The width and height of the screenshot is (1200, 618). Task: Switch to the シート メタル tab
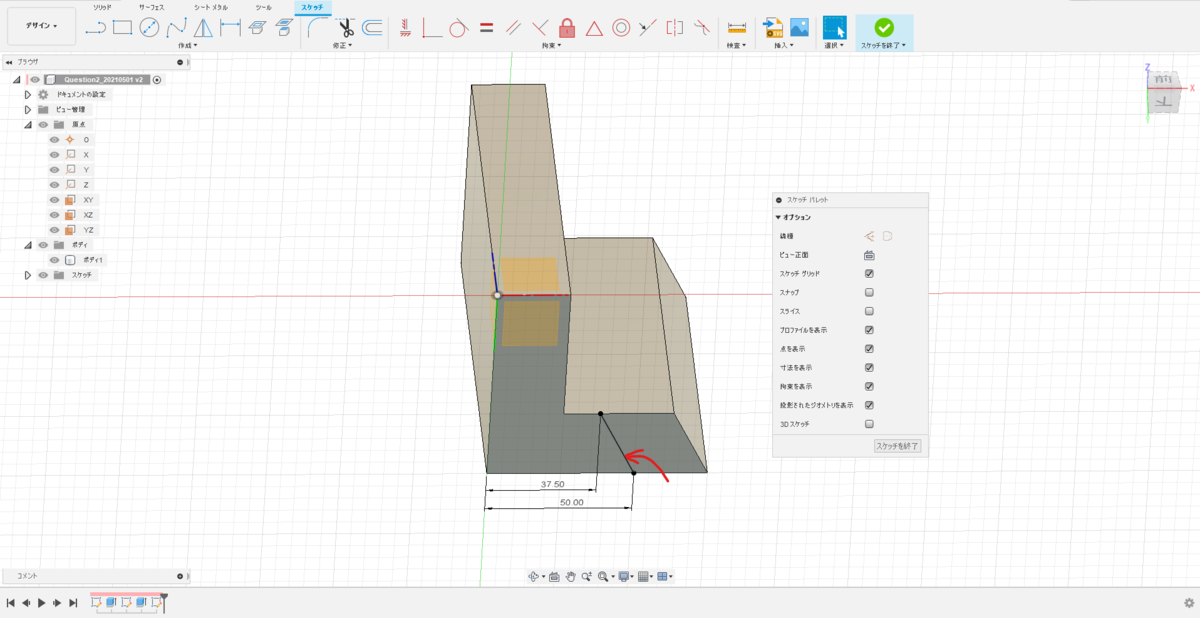point(210,7)
